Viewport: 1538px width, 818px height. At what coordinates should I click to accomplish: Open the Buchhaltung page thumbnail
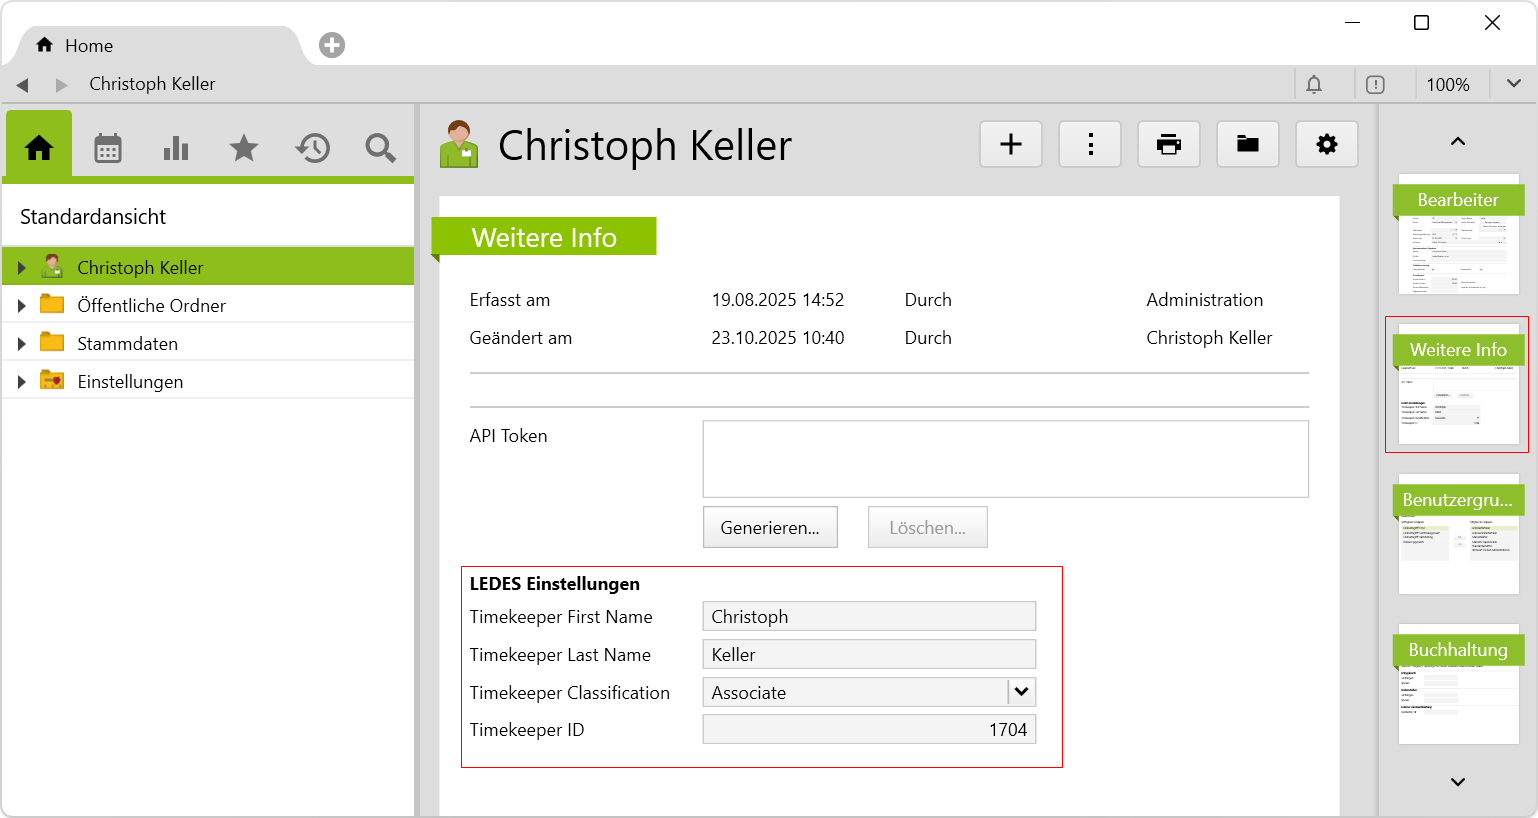tap(1458, 685)
